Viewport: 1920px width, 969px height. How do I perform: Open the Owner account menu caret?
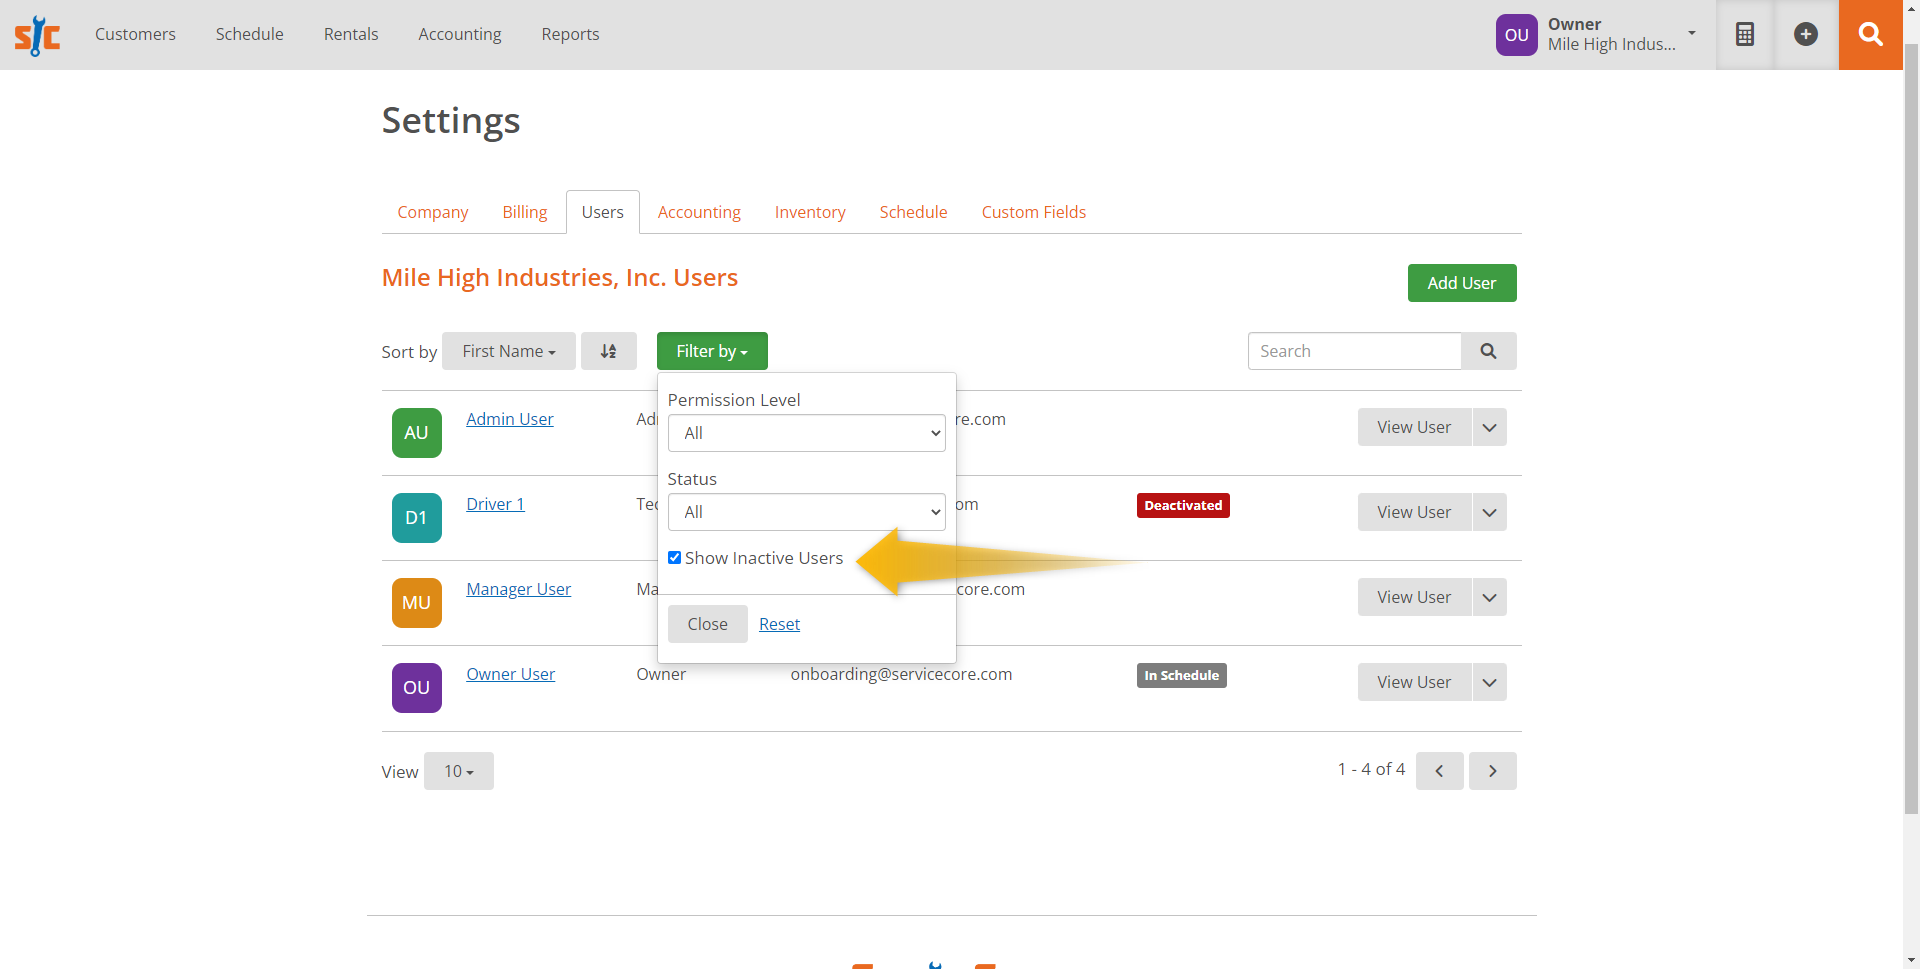coord(1692,33)
